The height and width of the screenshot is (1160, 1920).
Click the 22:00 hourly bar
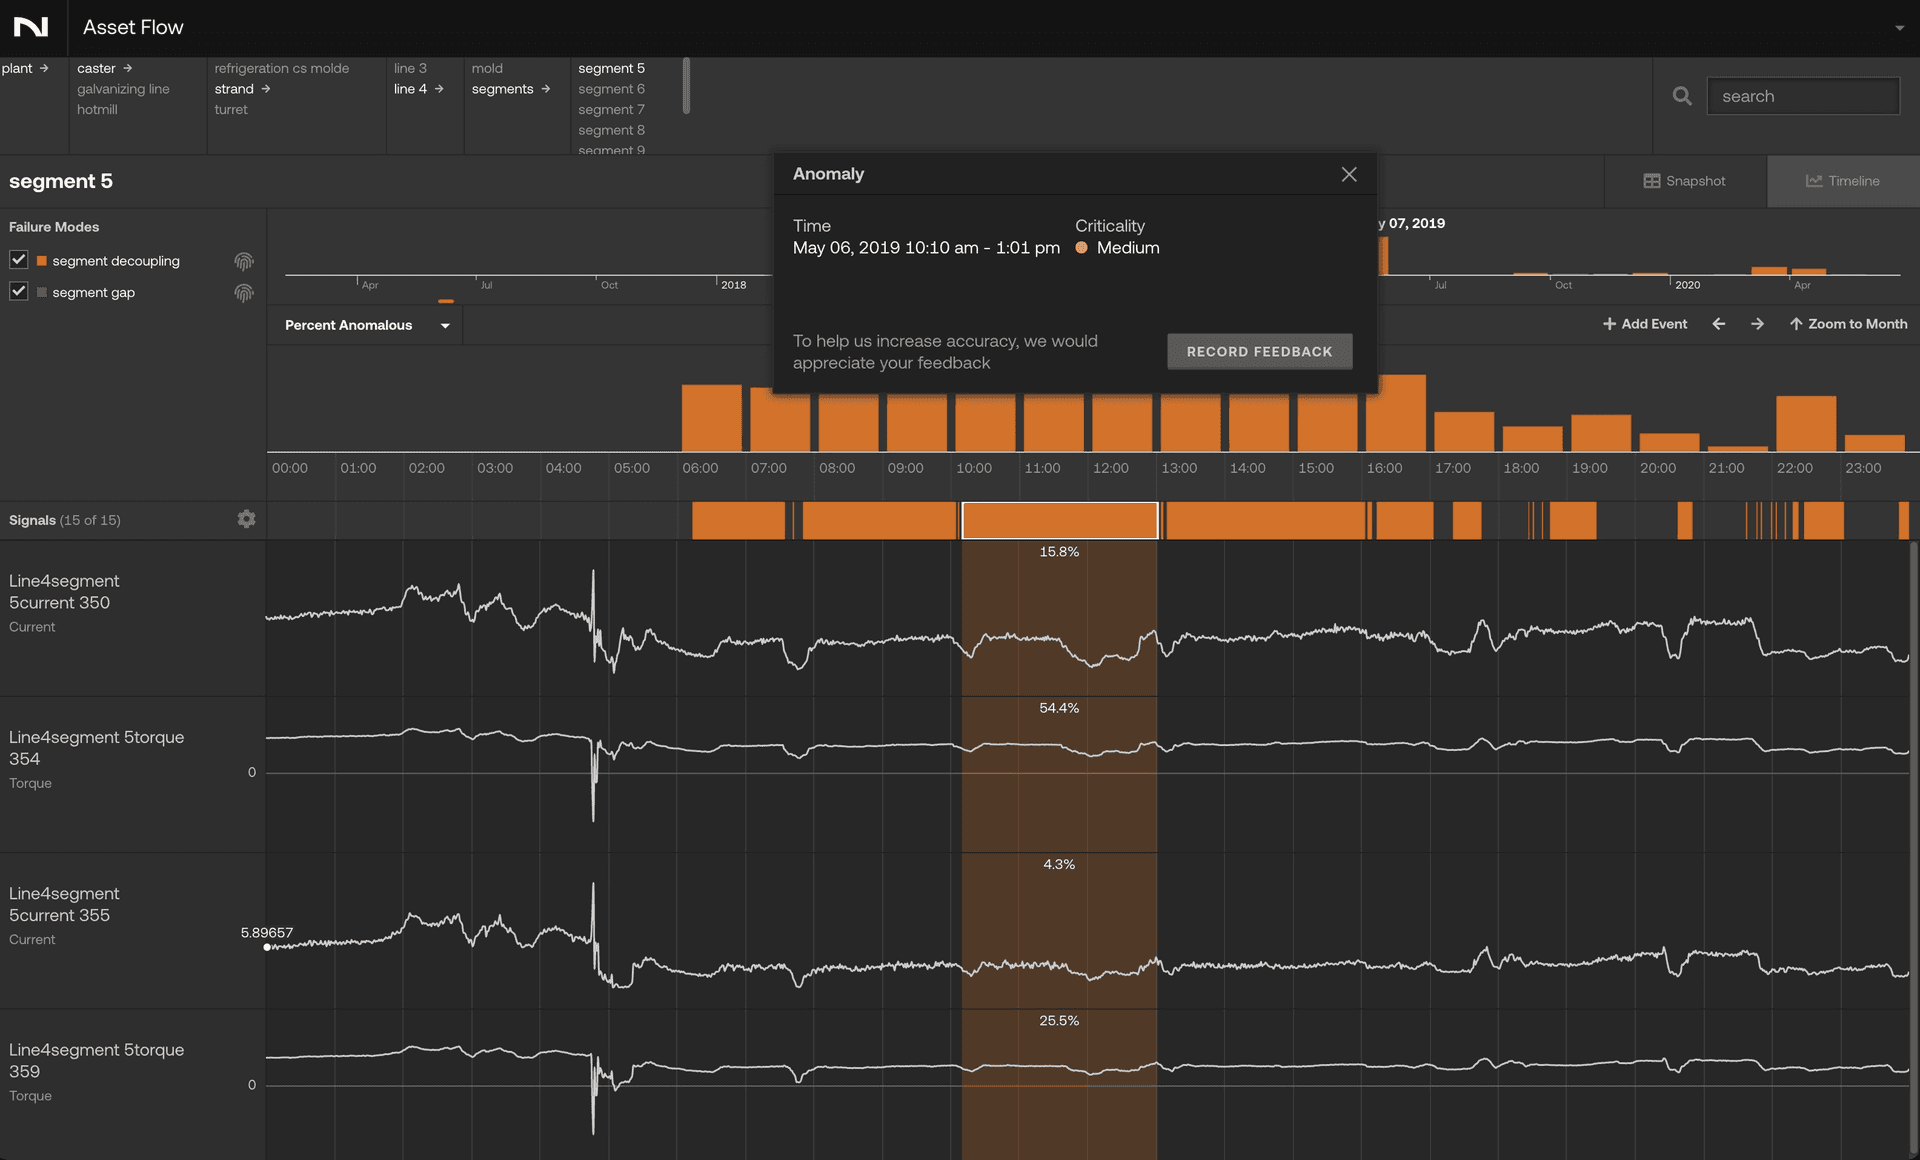tap(1806, 424)
